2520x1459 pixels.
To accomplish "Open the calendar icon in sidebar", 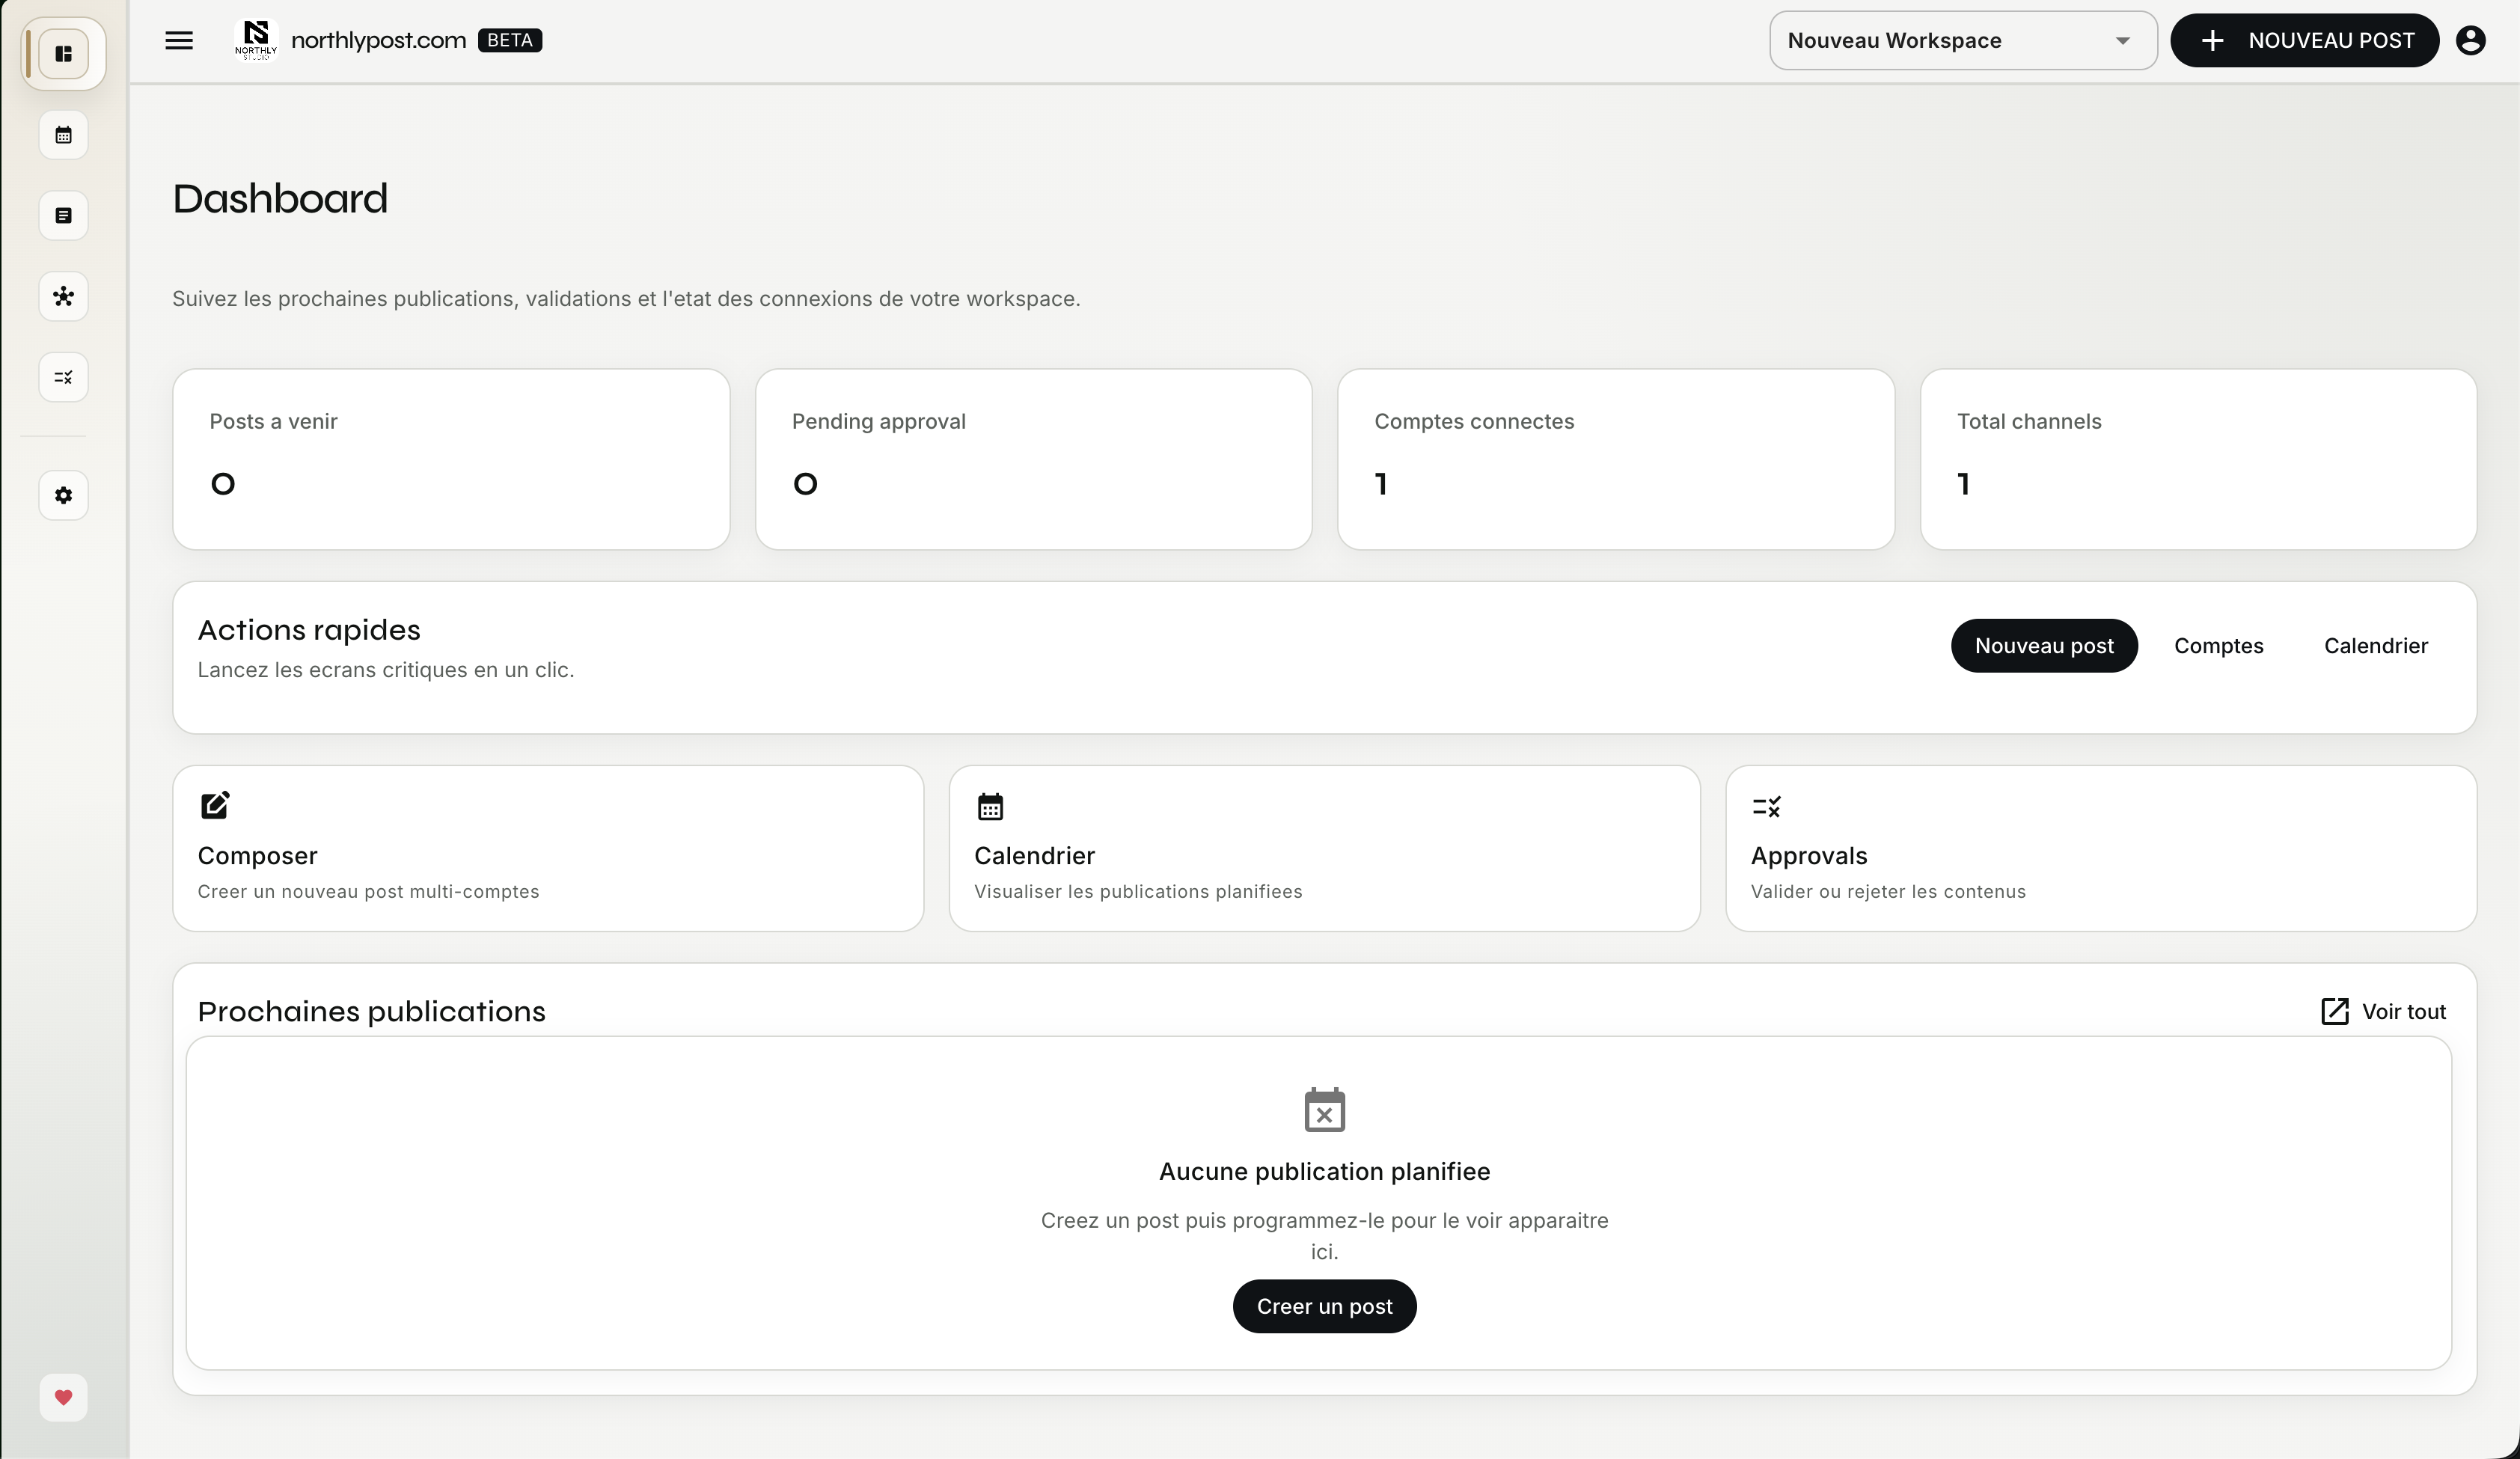I will 63,135.
